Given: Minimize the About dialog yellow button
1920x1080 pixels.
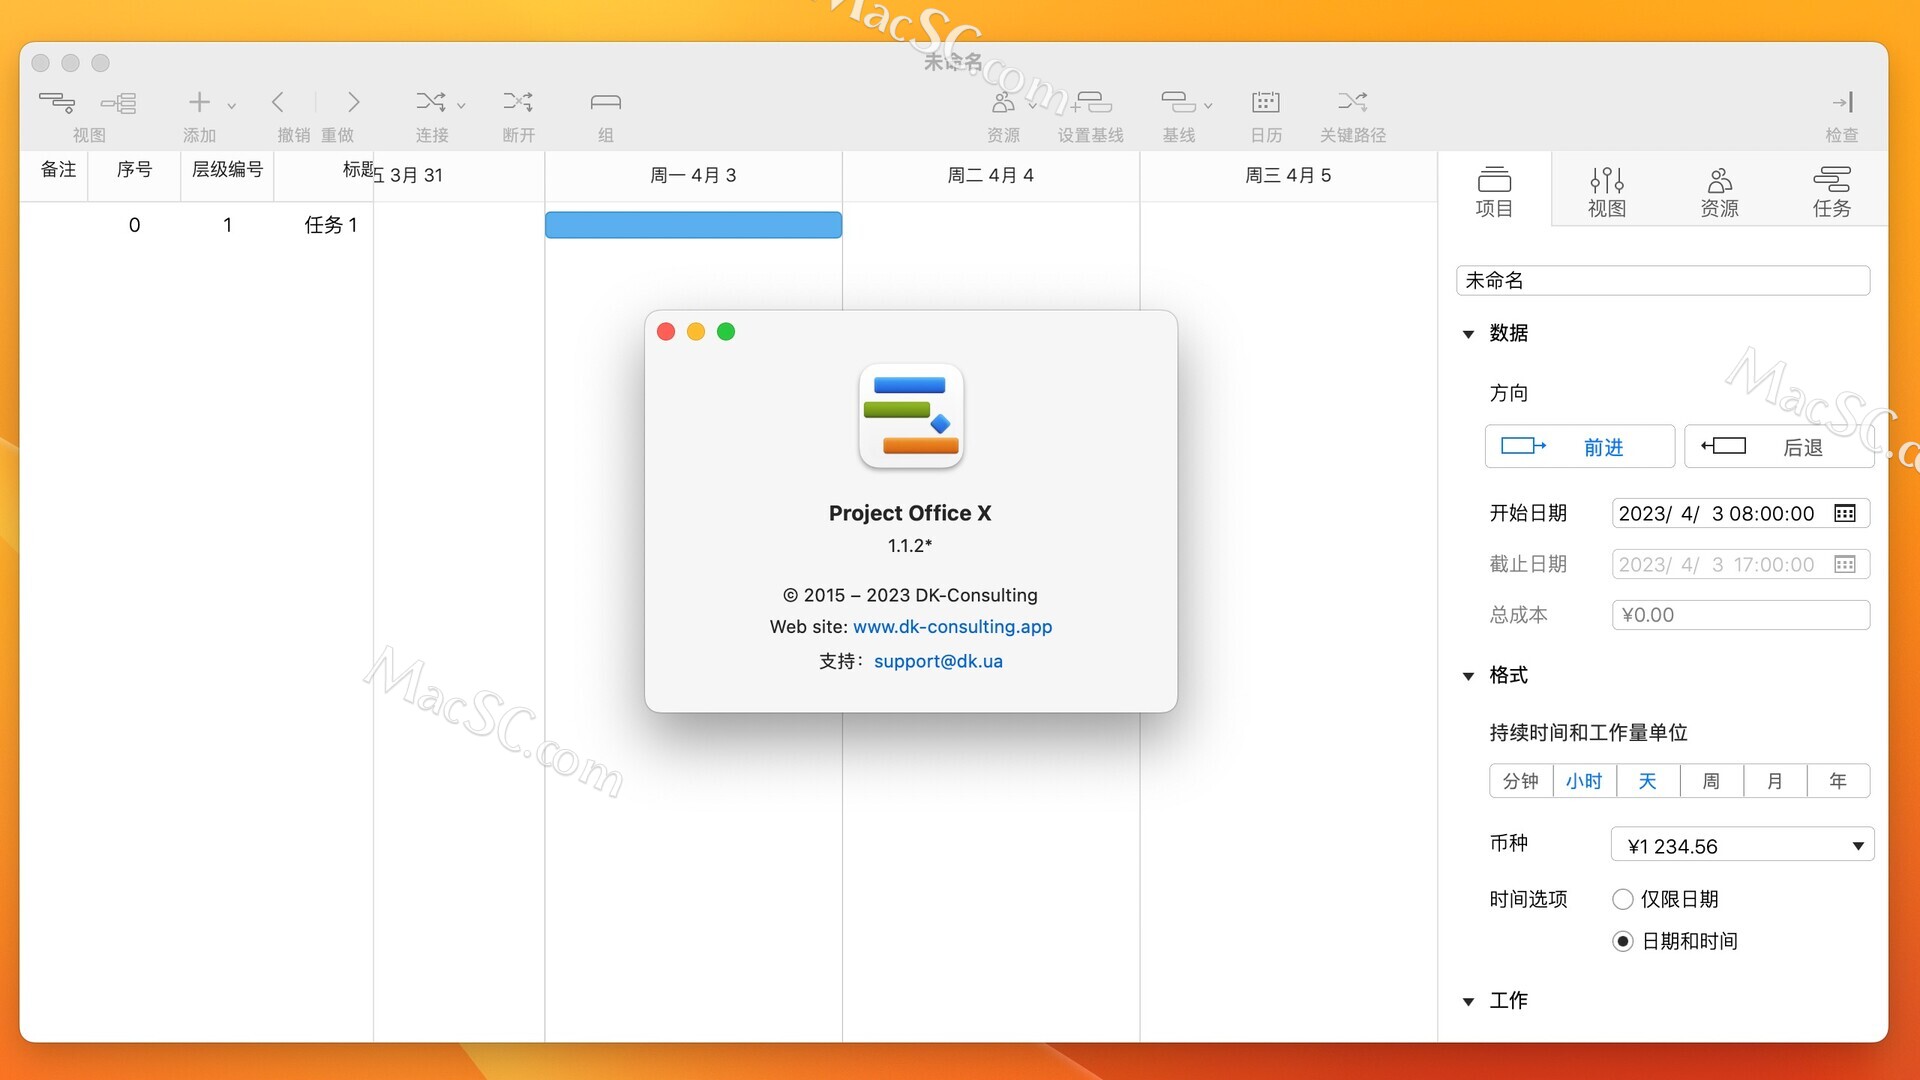Looking at the screenshot, I should tap(696, 332).
